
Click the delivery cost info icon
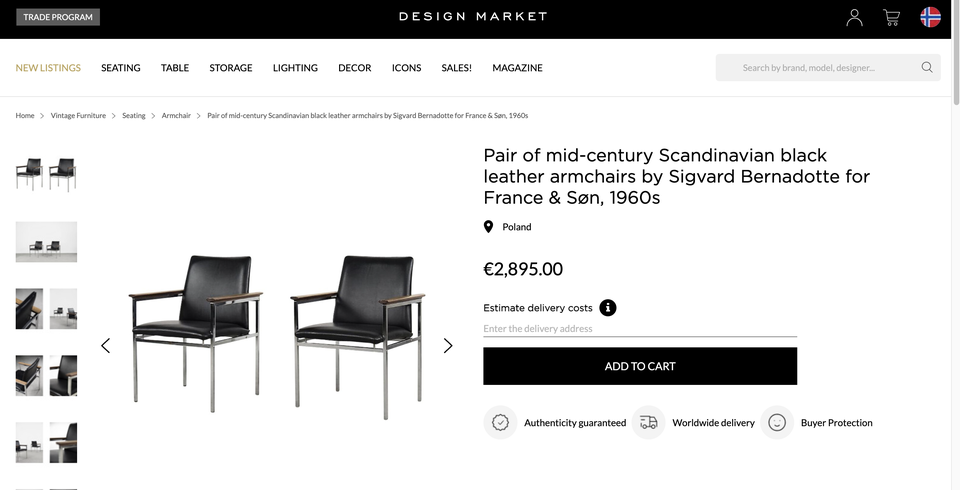[x=608, y=308]
